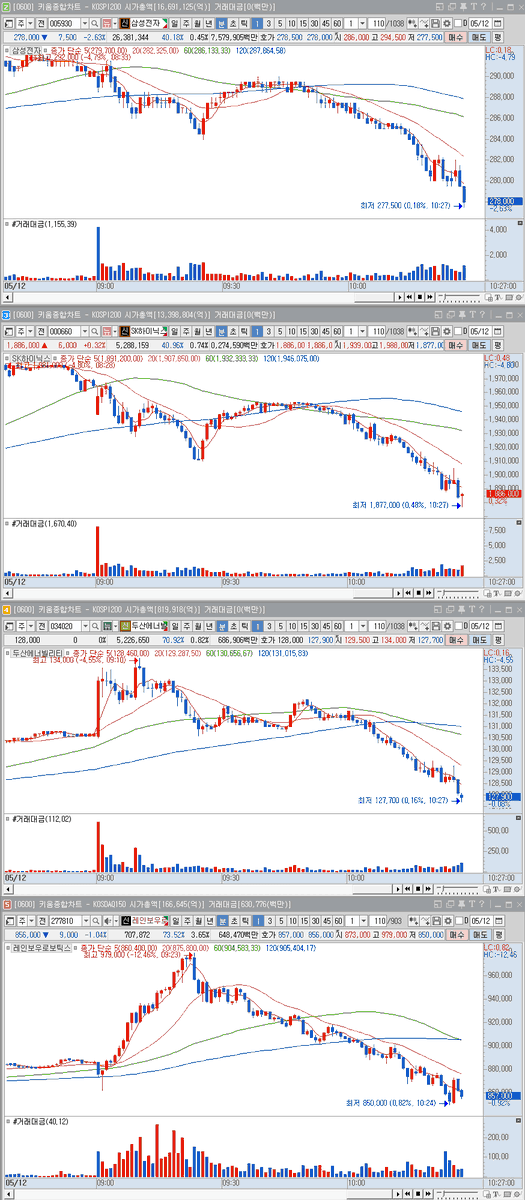Click rewind button under Doosan Enerbility chart
Screen dimensions: 525x1200
coord(408,889)
